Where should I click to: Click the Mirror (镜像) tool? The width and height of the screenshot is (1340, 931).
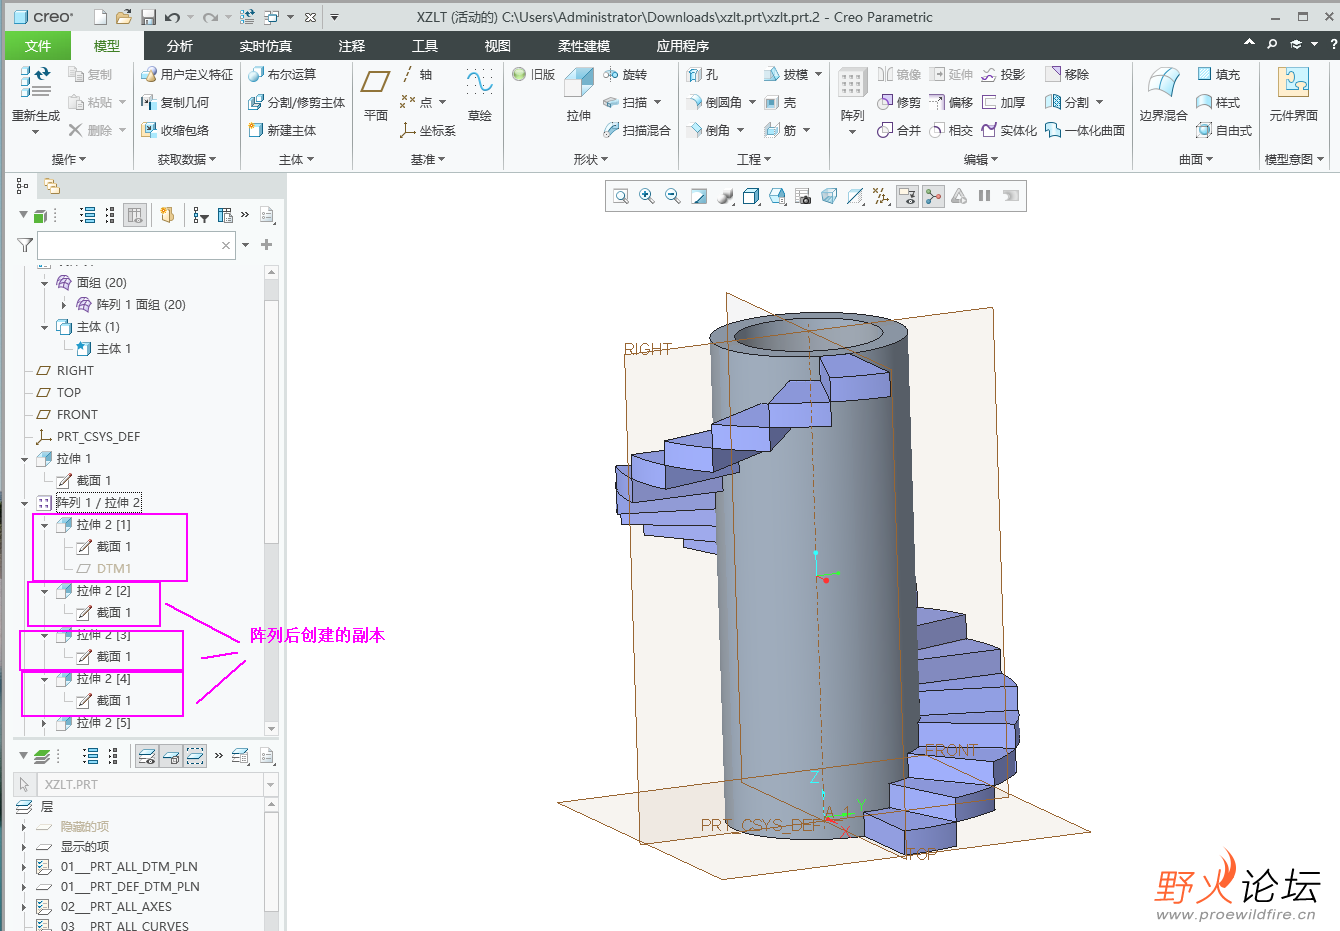pyautogui.click(x=899, y=75)
